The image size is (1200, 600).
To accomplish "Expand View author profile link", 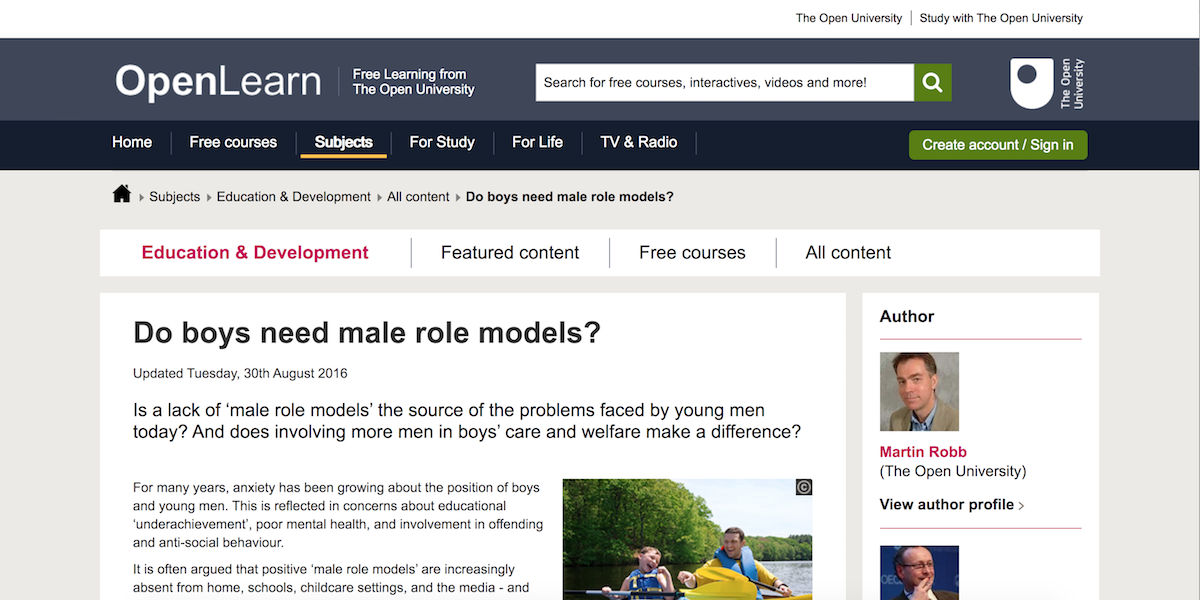I will pyautogui.click(x=951, y=505).
